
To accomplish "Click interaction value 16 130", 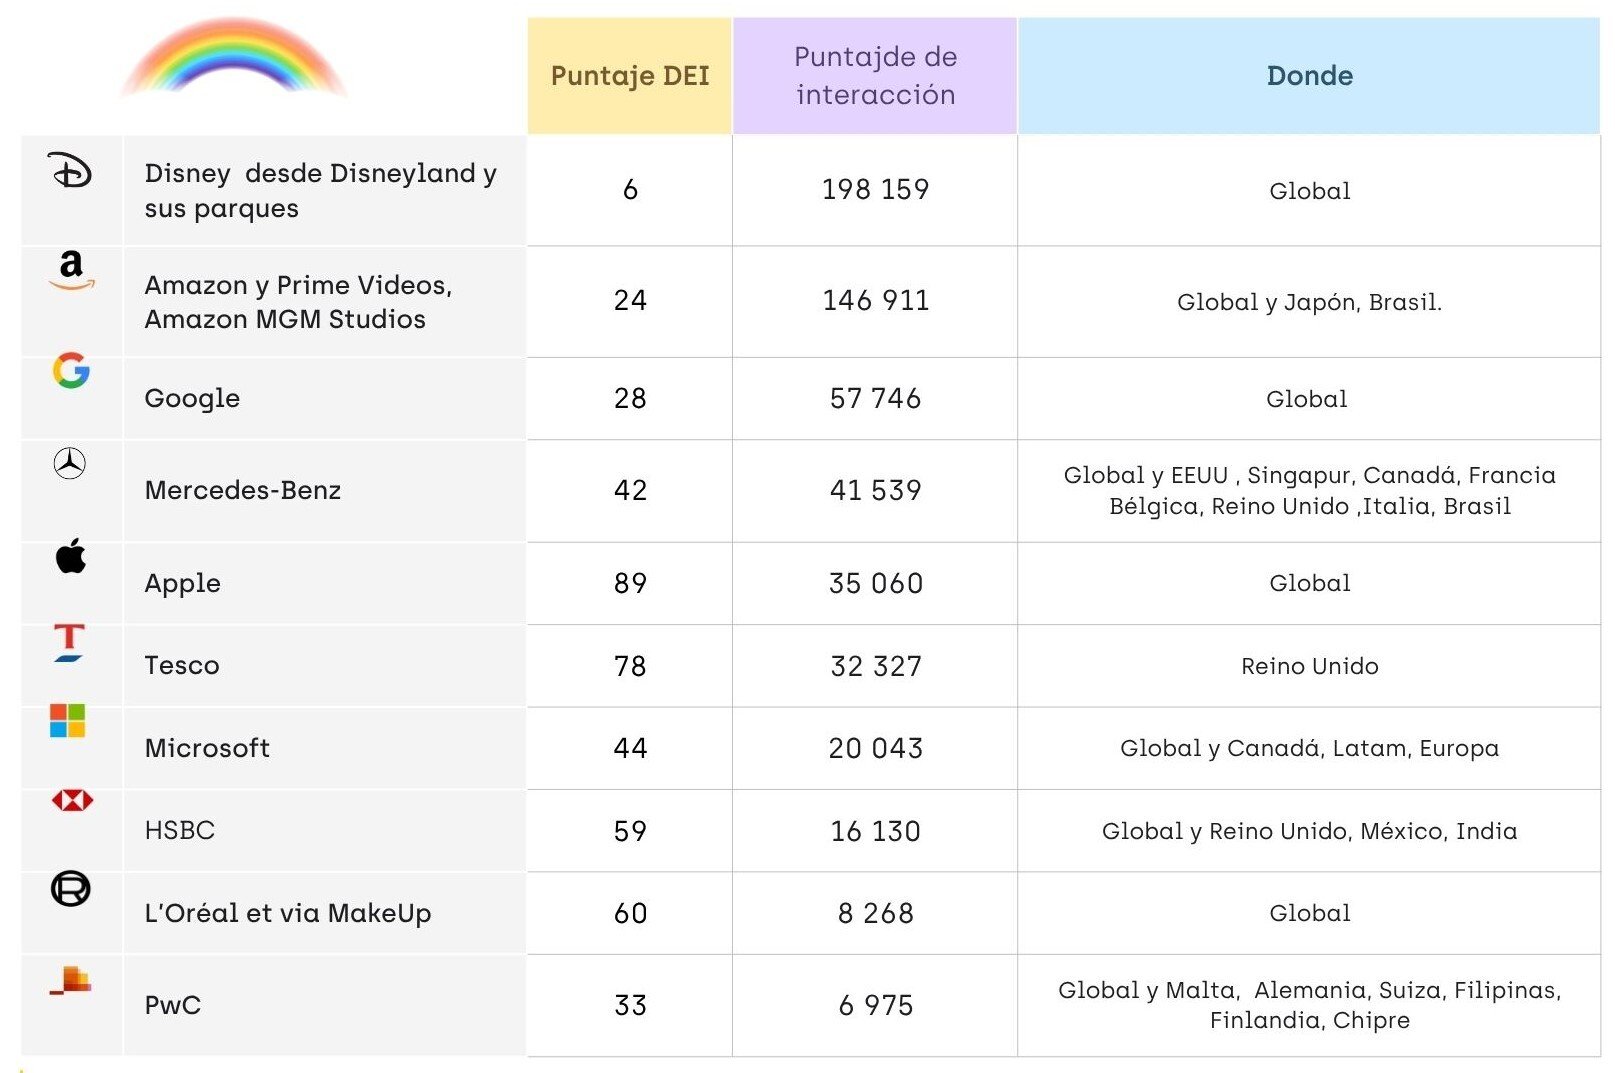I will click(x=875, y=831).
